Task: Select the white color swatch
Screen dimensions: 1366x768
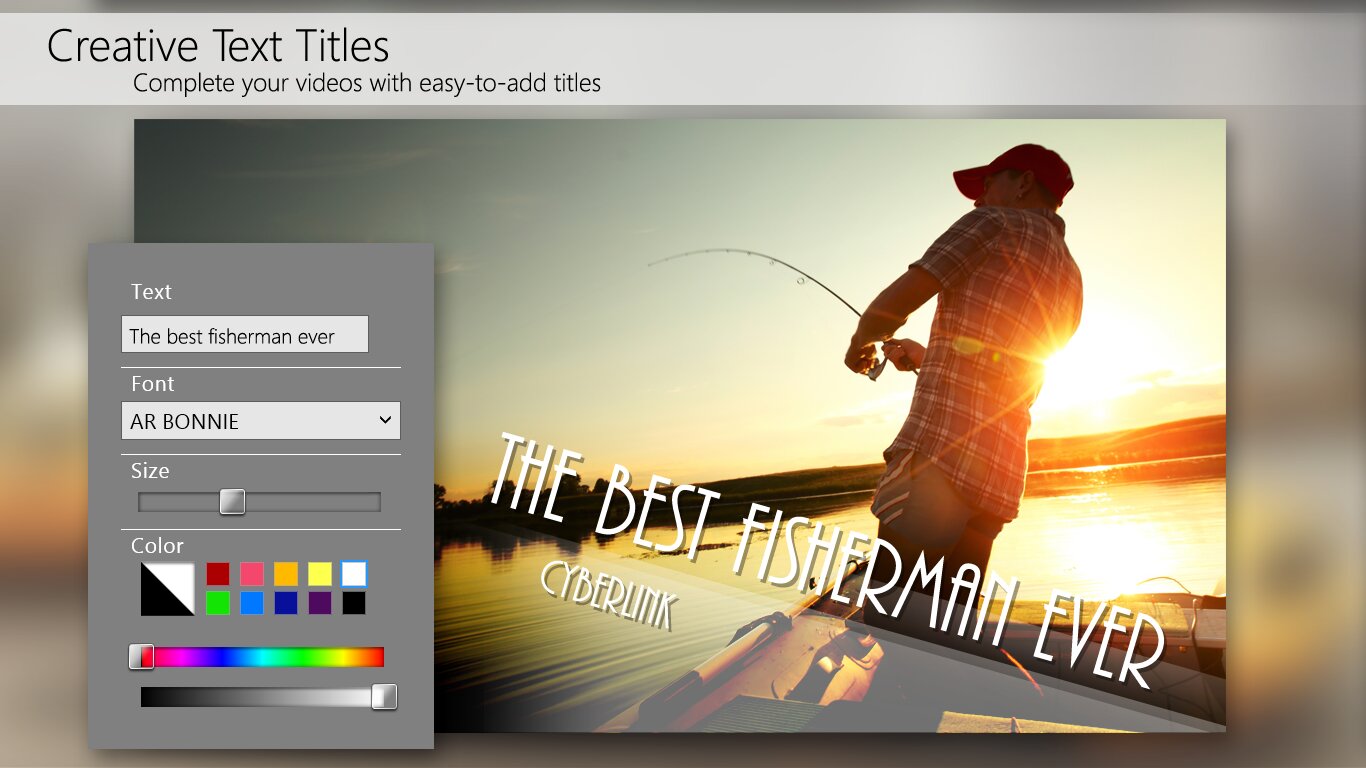Action: [x=354, y=574]
